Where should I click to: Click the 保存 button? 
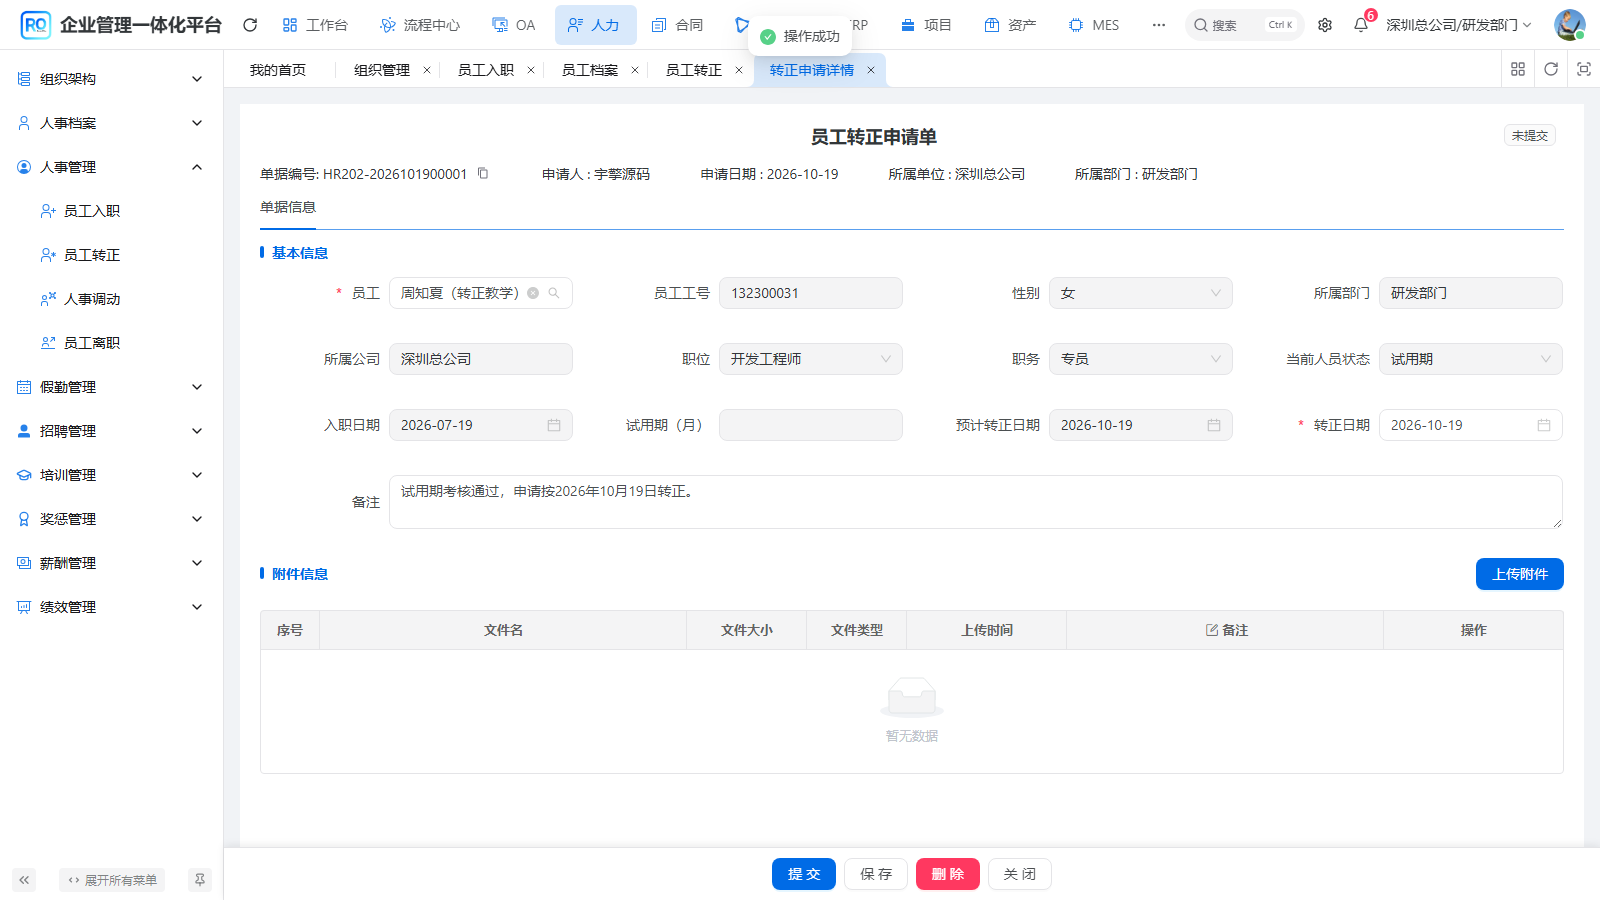pyautogui.click(x=876, y=874)
